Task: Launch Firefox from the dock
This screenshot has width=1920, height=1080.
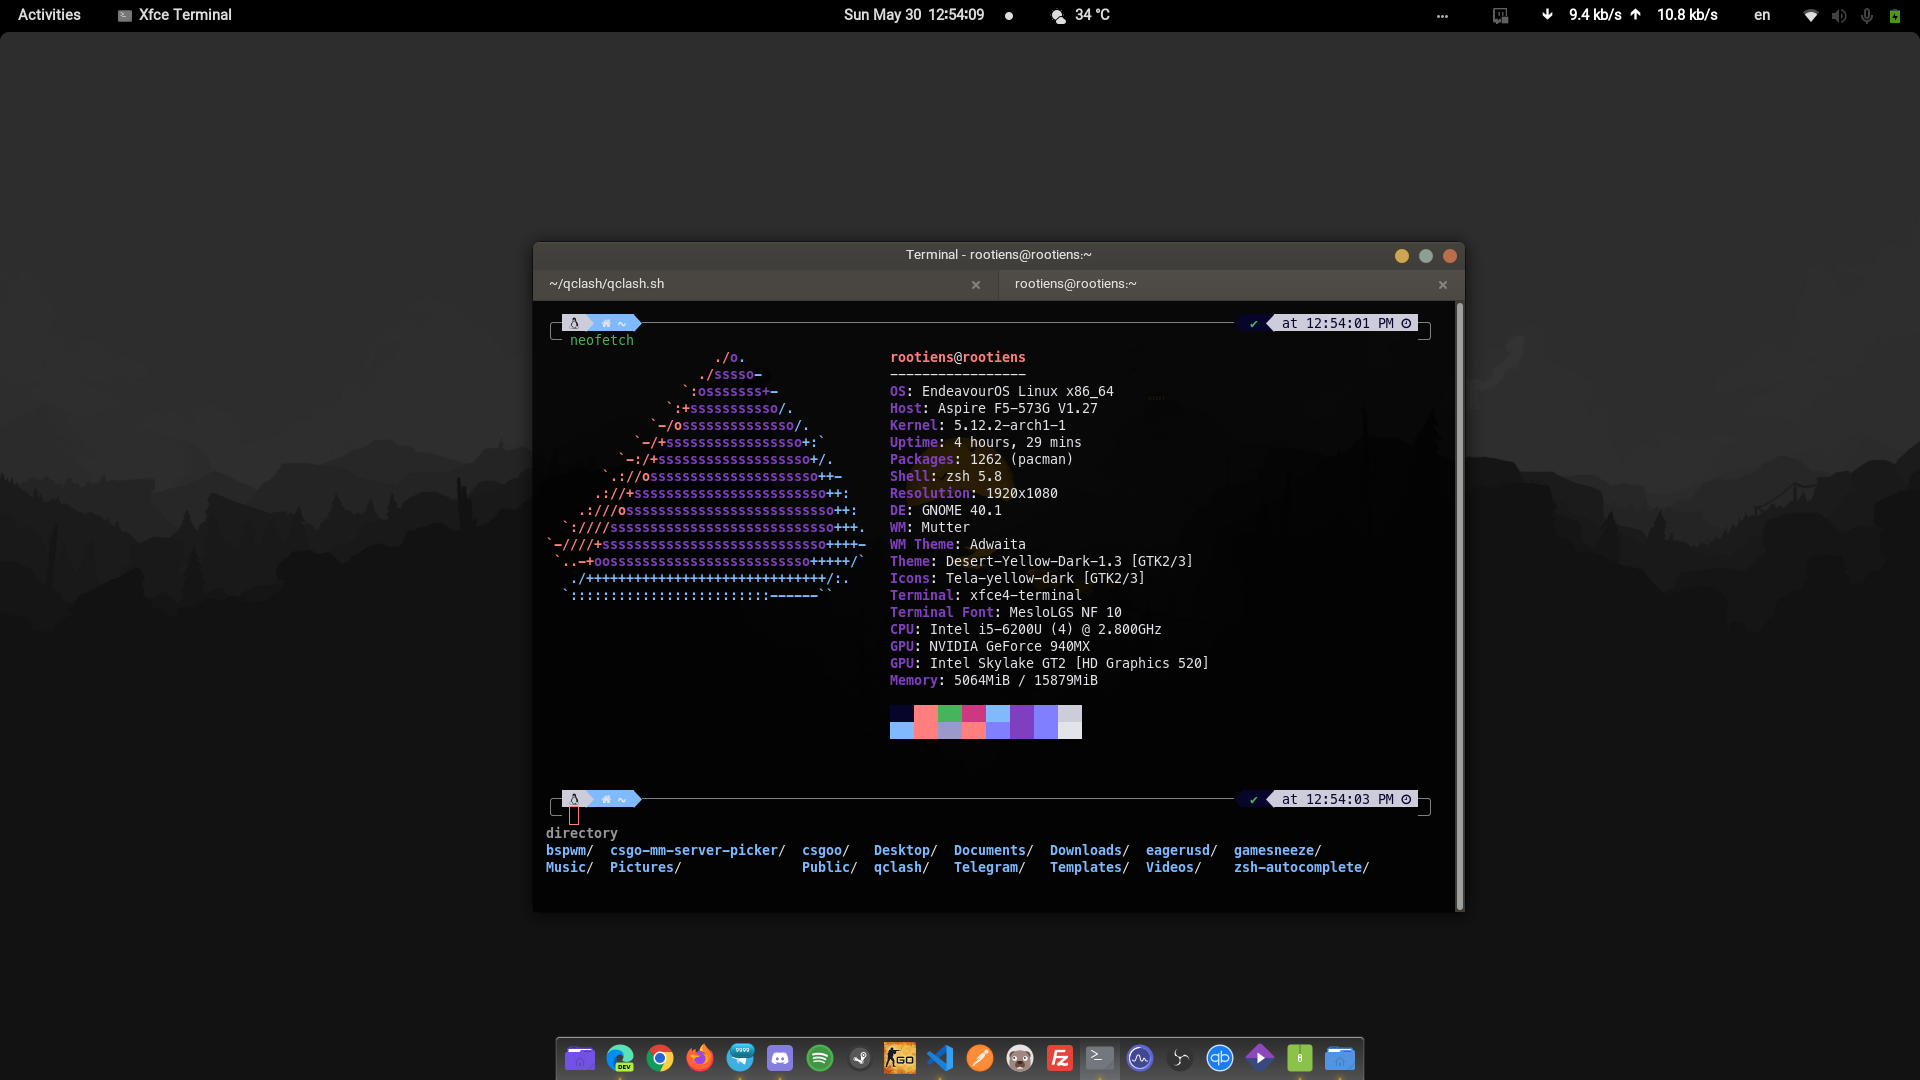Action: (700, 1058)
